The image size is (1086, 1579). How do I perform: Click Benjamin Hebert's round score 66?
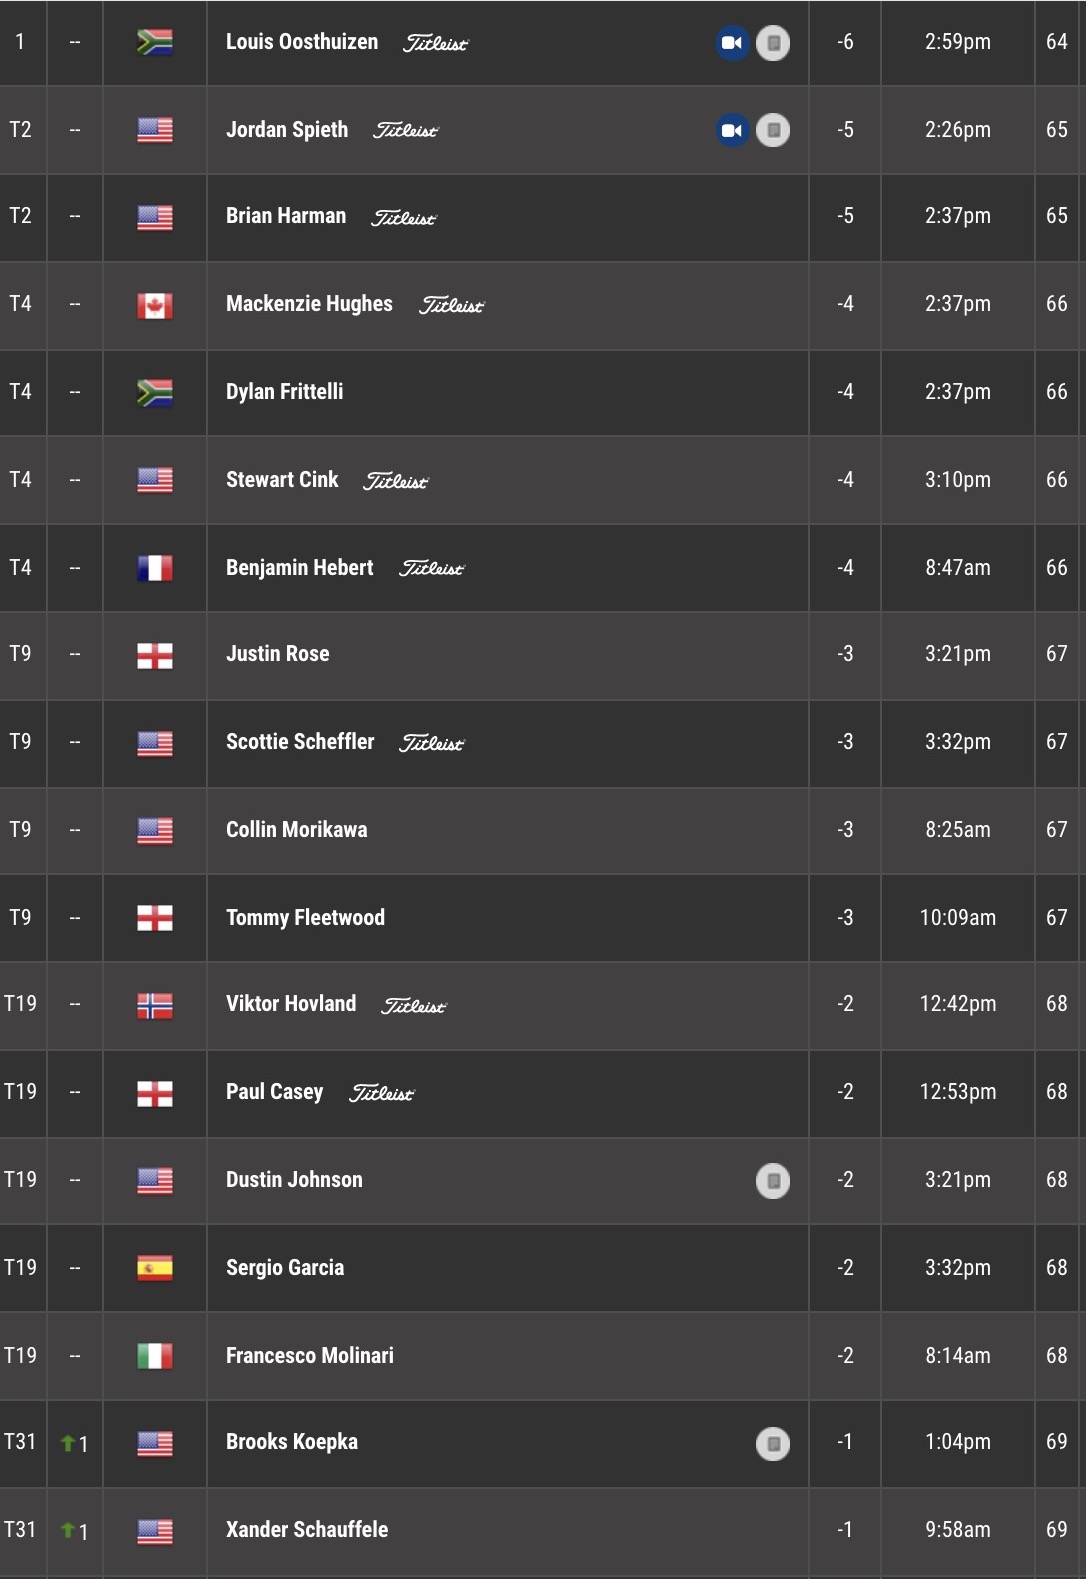1057,568
